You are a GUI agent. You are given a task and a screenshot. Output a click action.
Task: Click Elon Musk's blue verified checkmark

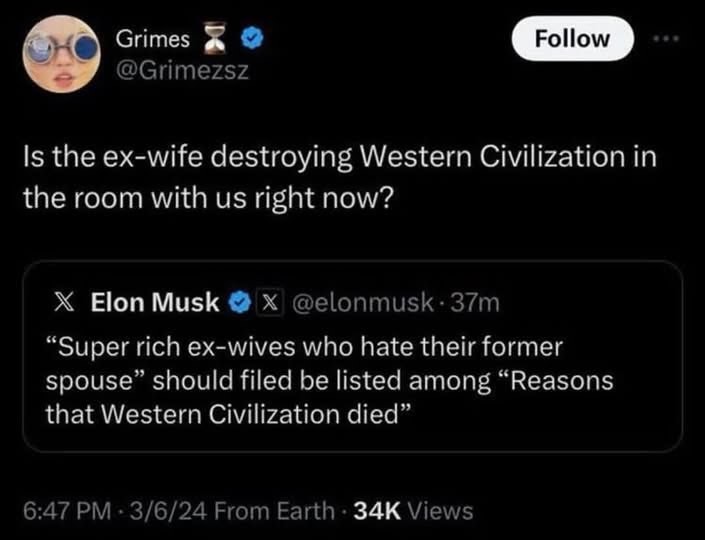tap(240, 302)
